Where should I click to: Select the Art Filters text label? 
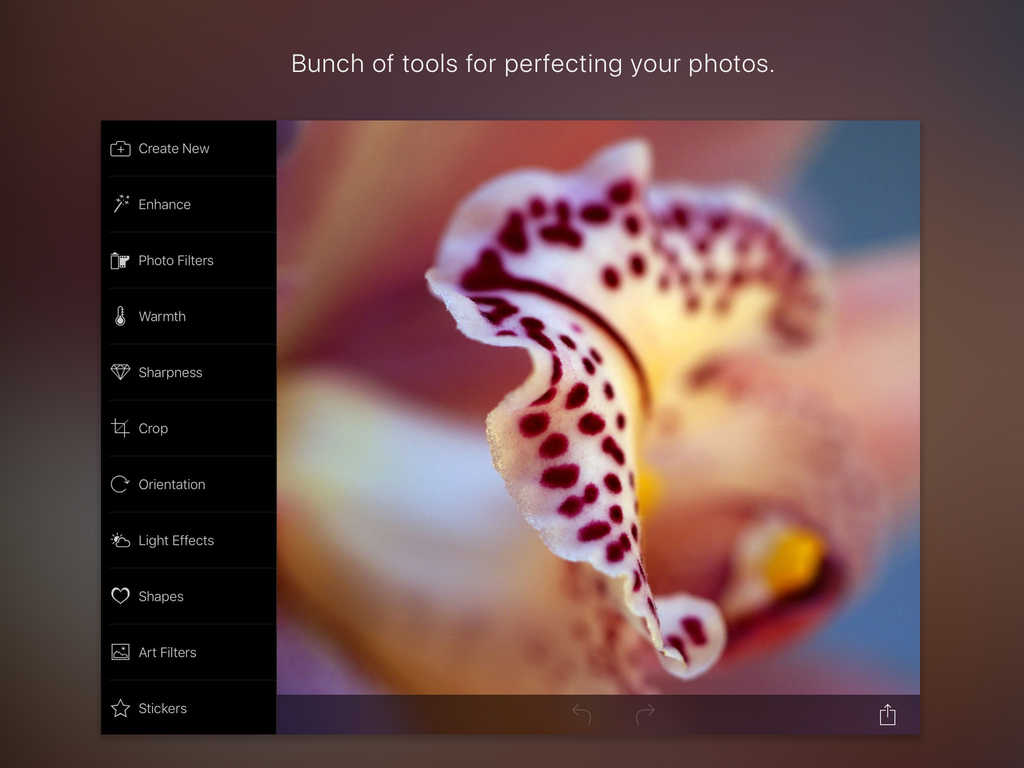coord(167,652)
